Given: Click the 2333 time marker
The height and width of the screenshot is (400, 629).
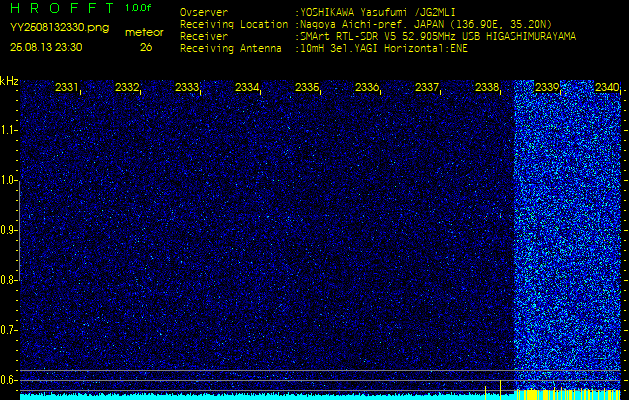Looking at the screenshot, I should click(x=187, y=87).
